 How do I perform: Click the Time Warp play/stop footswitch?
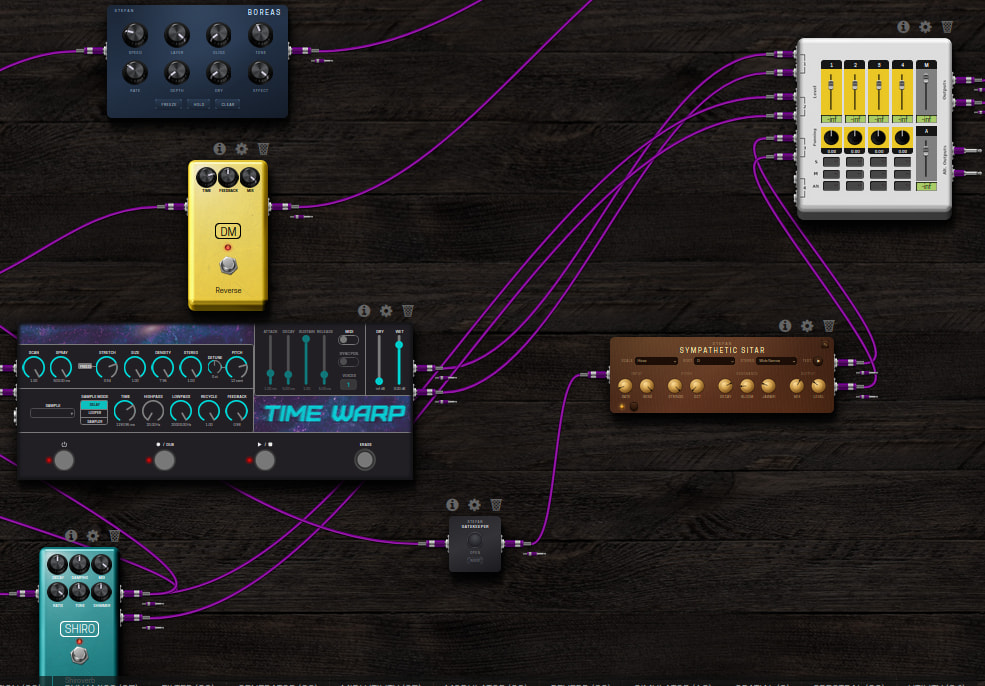pos(265,460)
